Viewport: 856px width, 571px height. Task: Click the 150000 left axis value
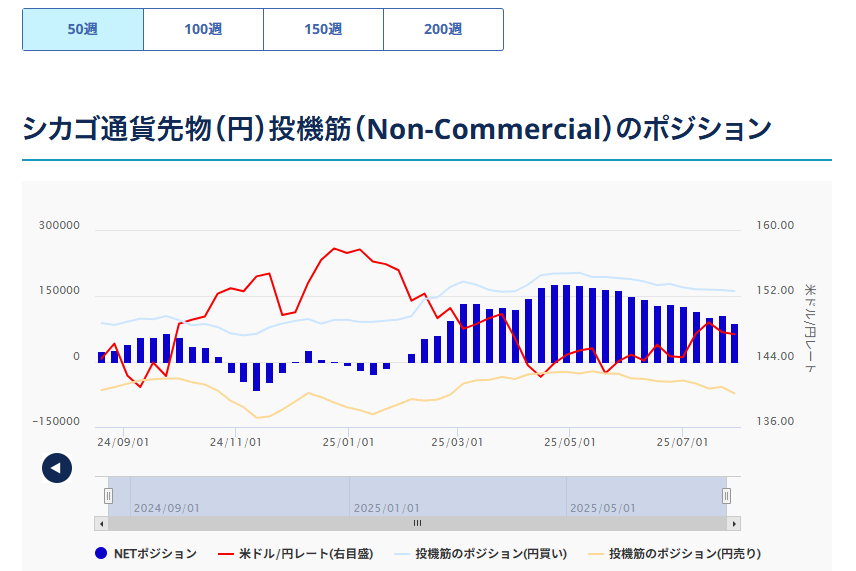59,290
